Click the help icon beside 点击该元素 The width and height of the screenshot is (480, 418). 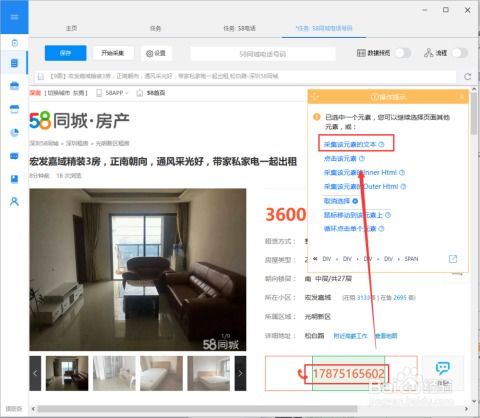[x=362, y=158]
